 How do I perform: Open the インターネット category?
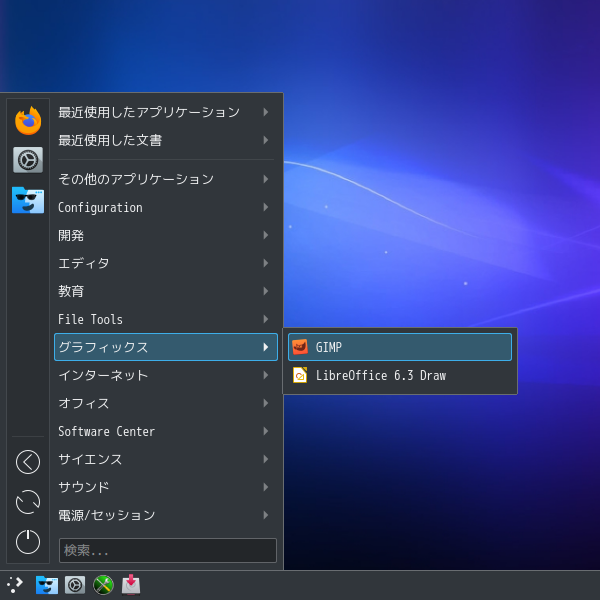click(x=166, y=375)
